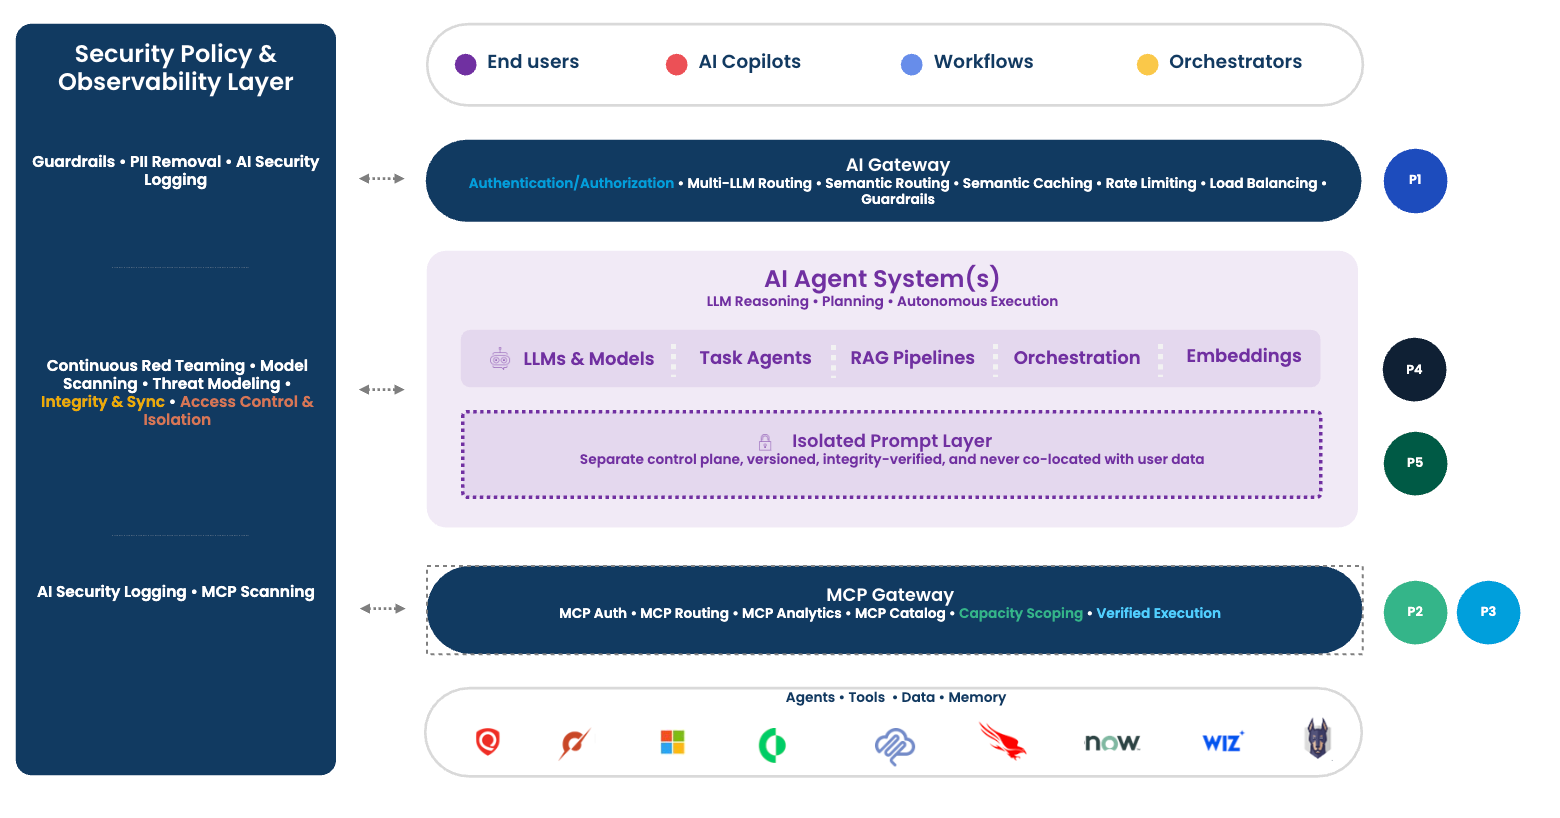Toggle the red AI Copilots indicator dot
Screen dimensions: 1560x818
pos(677,62)
